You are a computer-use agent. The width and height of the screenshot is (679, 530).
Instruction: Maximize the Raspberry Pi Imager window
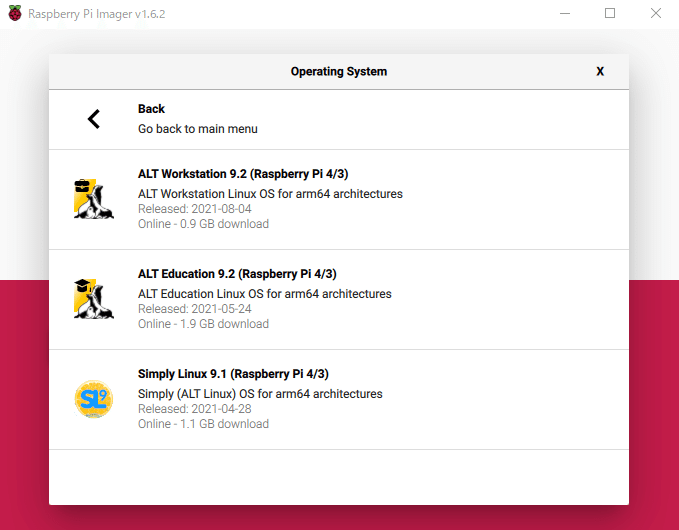point(610,13)
